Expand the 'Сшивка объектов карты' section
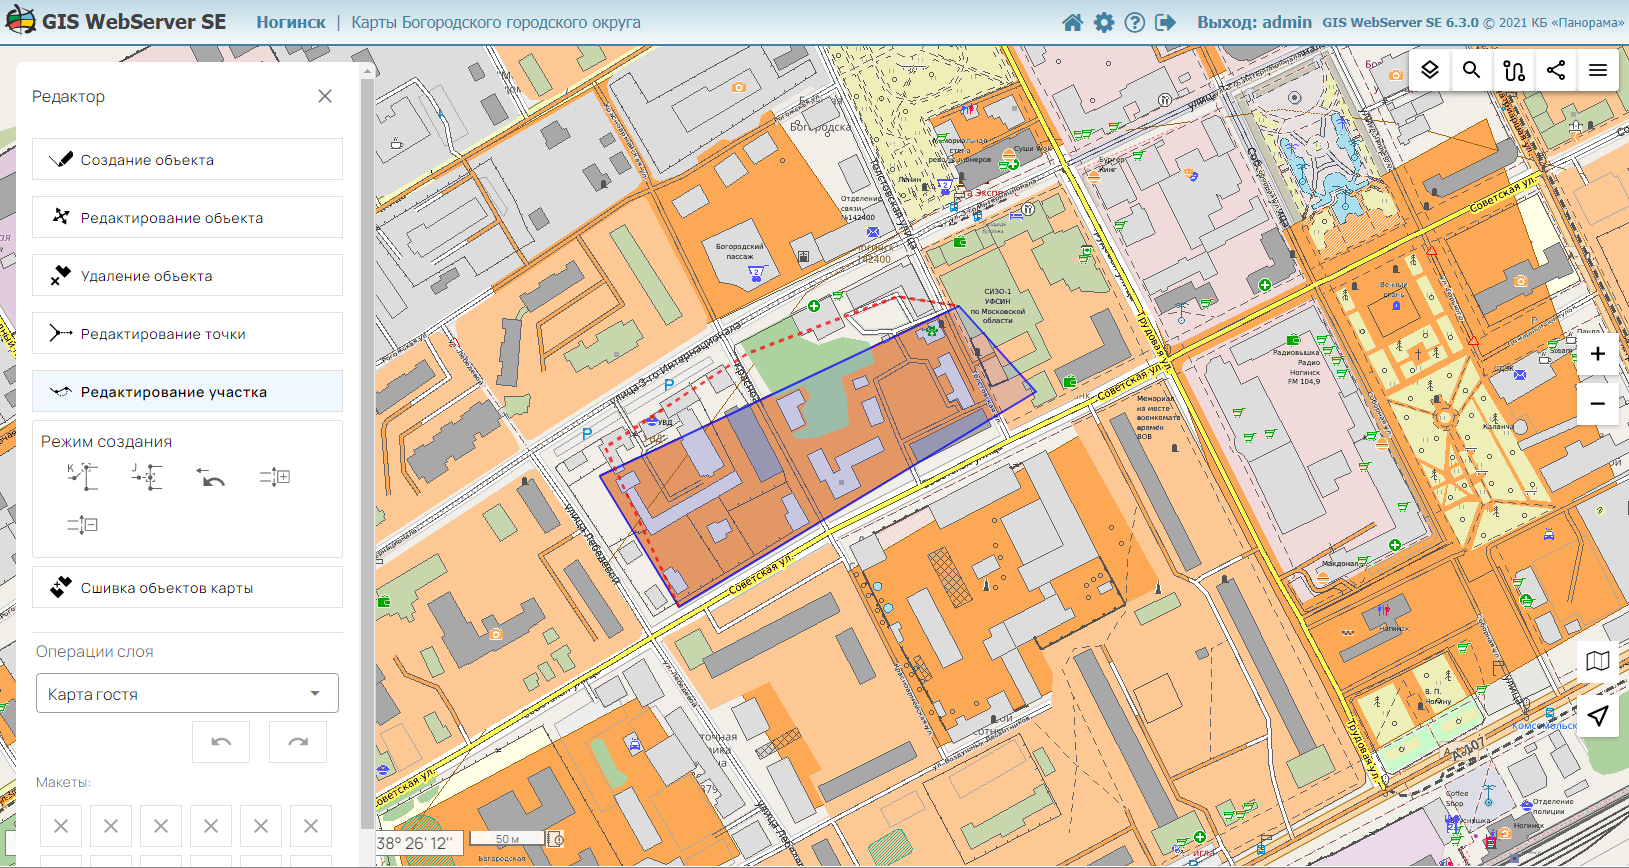 click(187, 588)
